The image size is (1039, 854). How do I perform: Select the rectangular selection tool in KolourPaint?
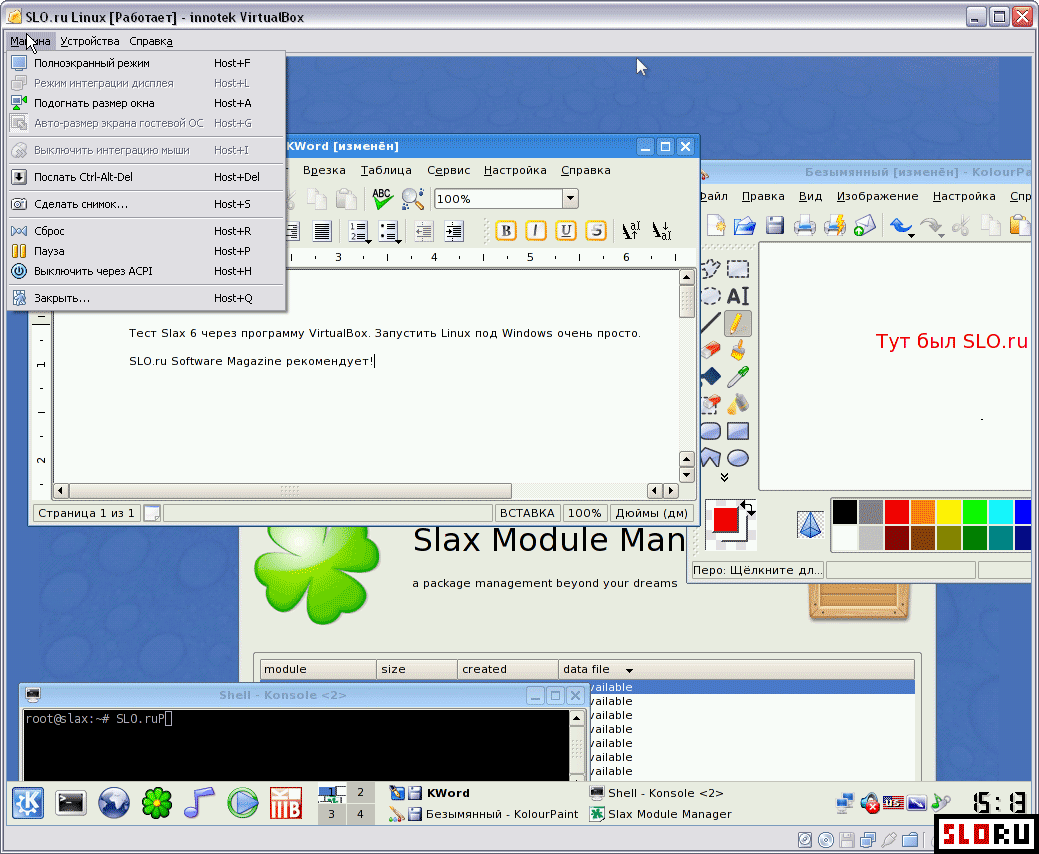pyautogui.click(x=738, y=269)
